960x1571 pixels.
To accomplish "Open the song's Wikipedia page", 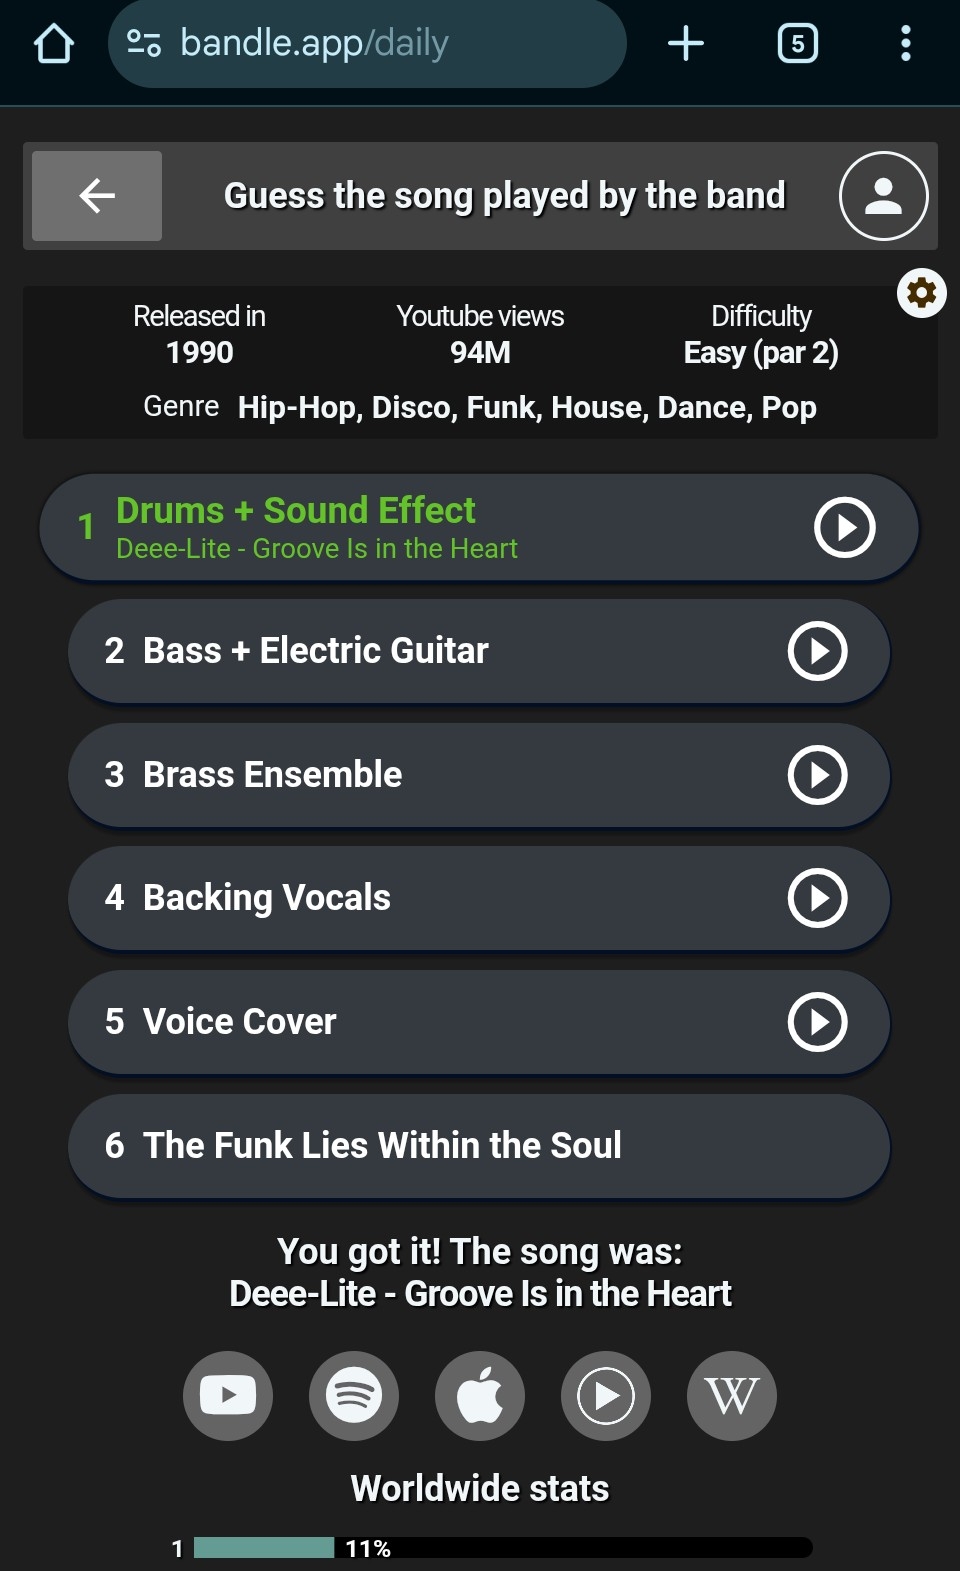I will tap(731, 1395).
